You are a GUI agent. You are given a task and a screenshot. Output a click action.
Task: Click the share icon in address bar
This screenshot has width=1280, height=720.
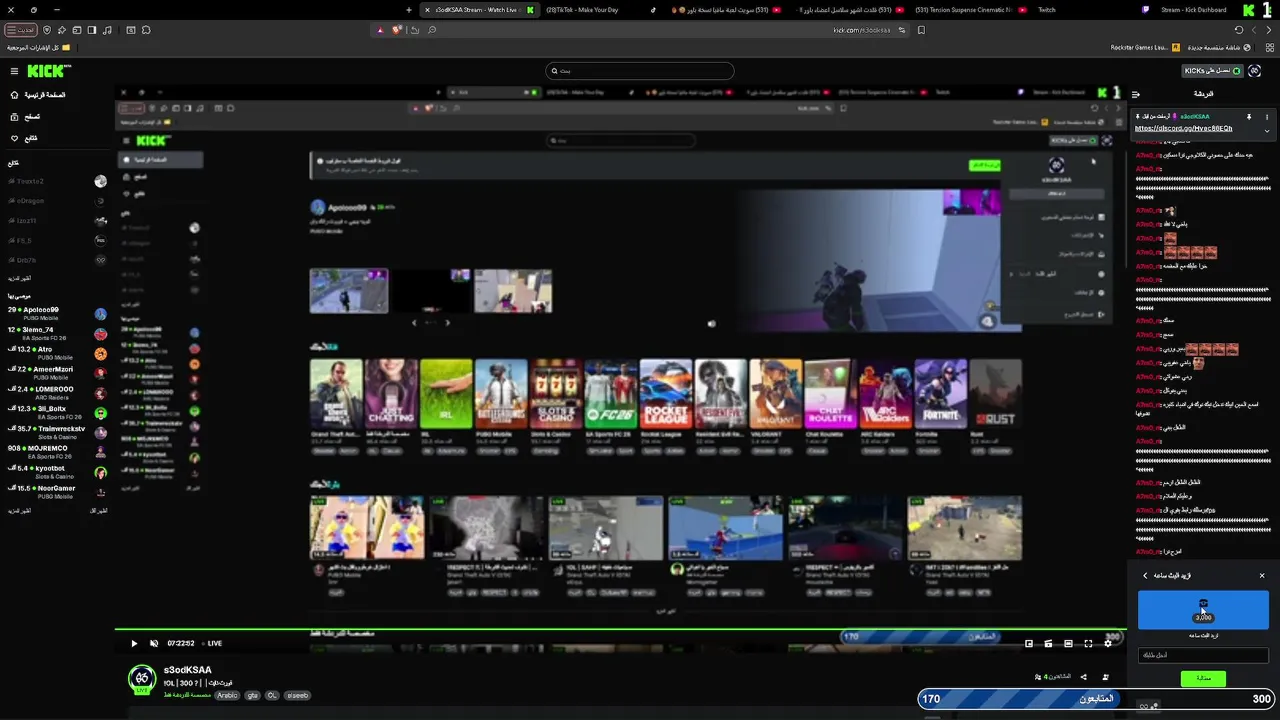coord(414,30)
